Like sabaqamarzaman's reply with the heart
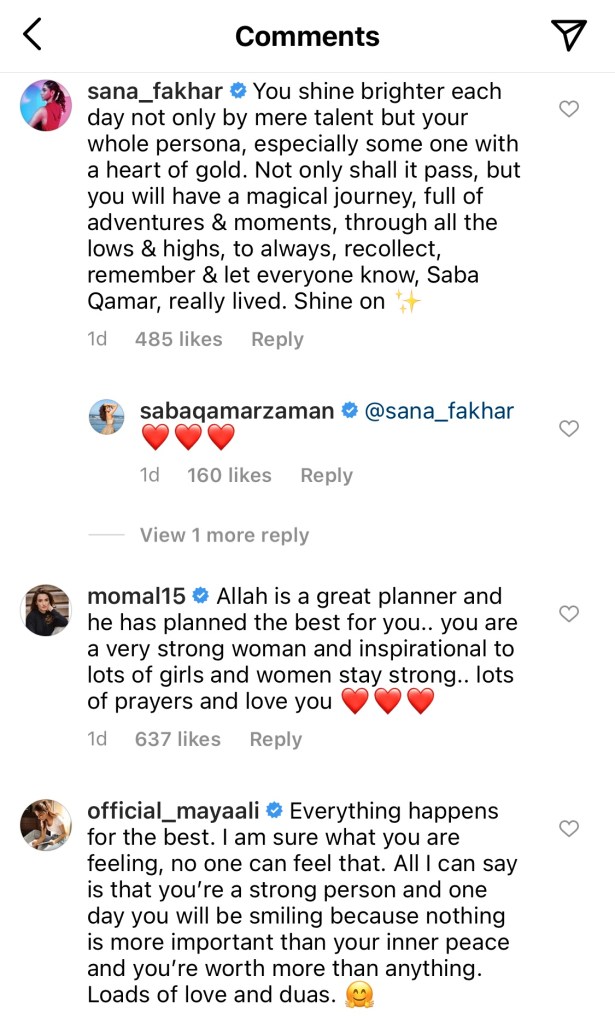This screenshot has width=615, height=1023. 569,428
